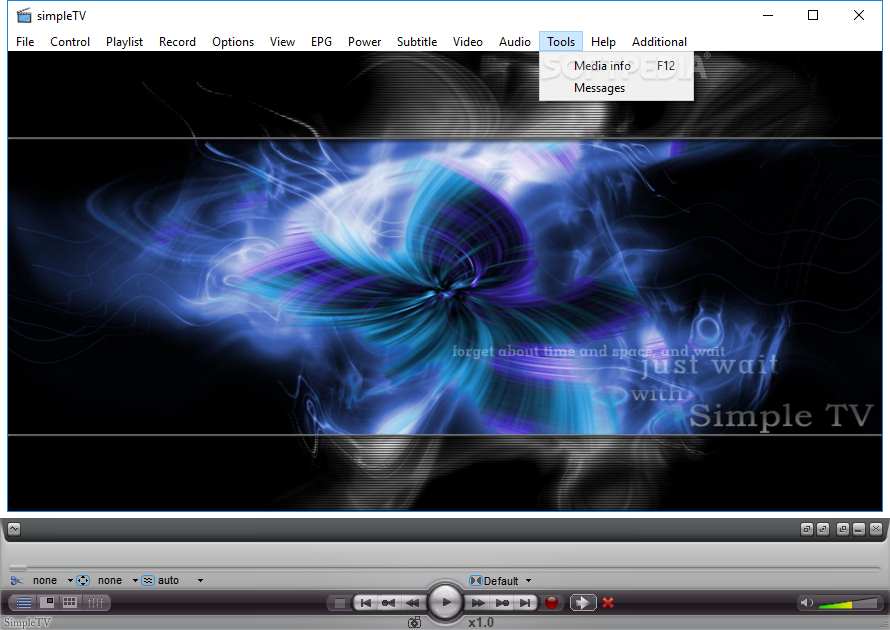Viewport: 890px width, 630px height.
Task: Open the Control menu
Action: [70, 41]
